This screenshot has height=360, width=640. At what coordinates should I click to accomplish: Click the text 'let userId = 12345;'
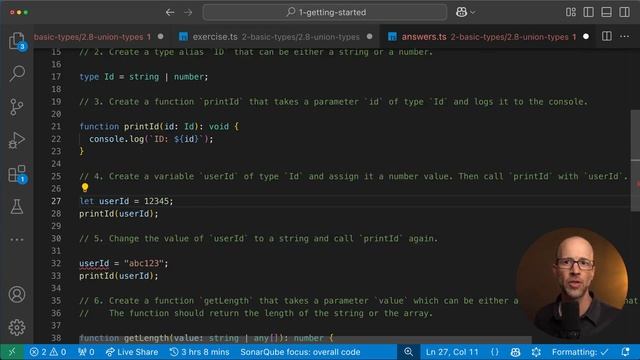[126, 201]
